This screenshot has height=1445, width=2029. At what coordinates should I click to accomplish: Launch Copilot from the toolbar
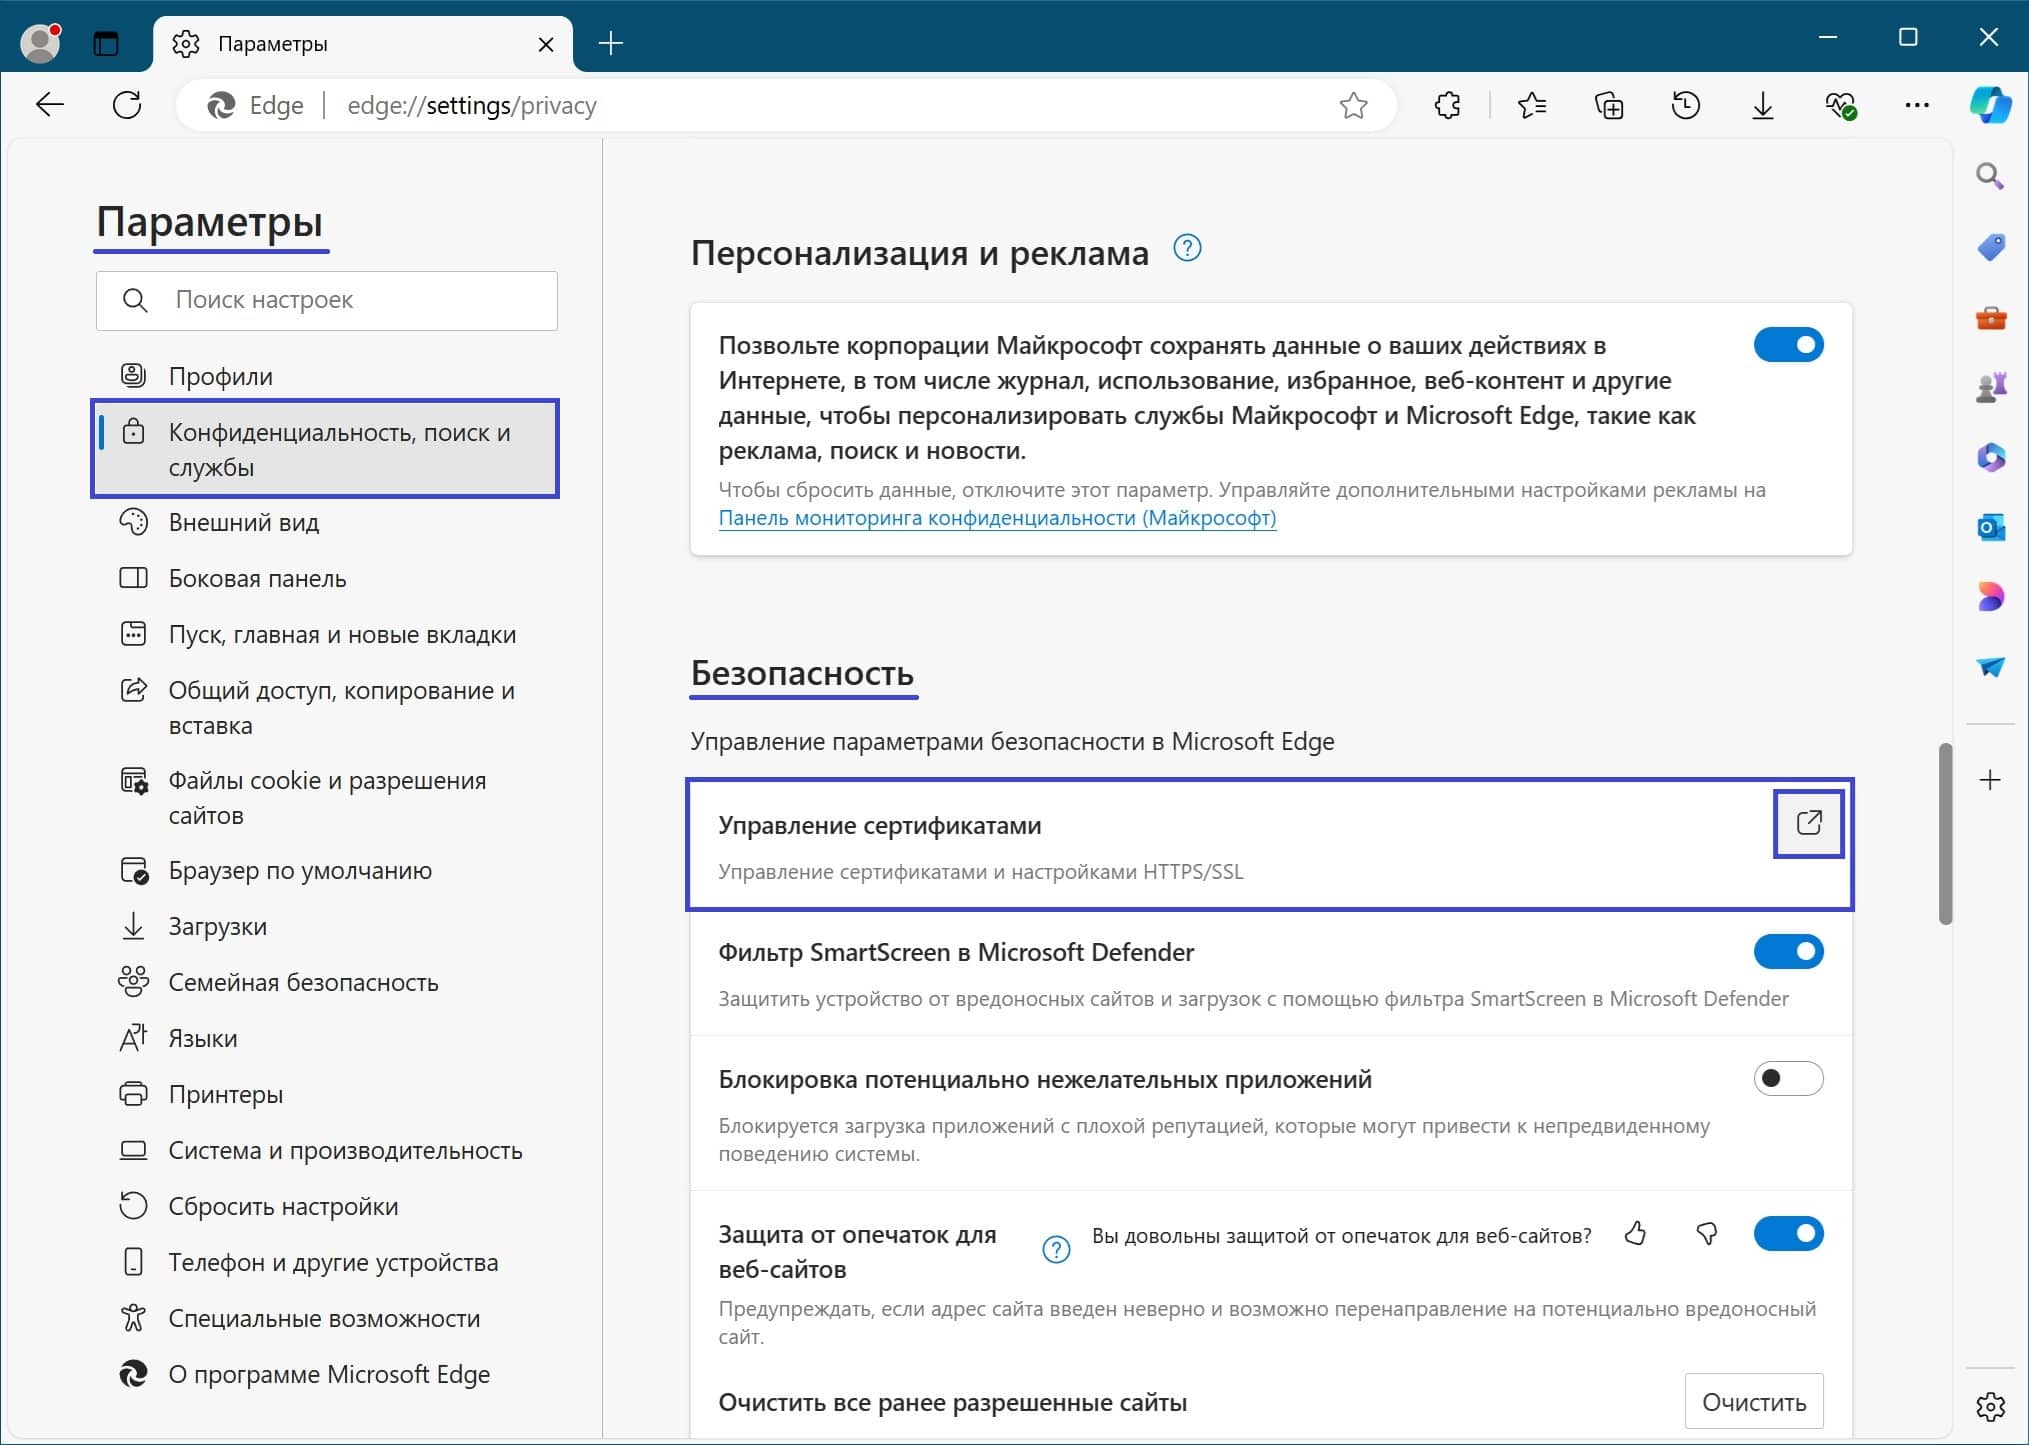(x=1990, y=105)
